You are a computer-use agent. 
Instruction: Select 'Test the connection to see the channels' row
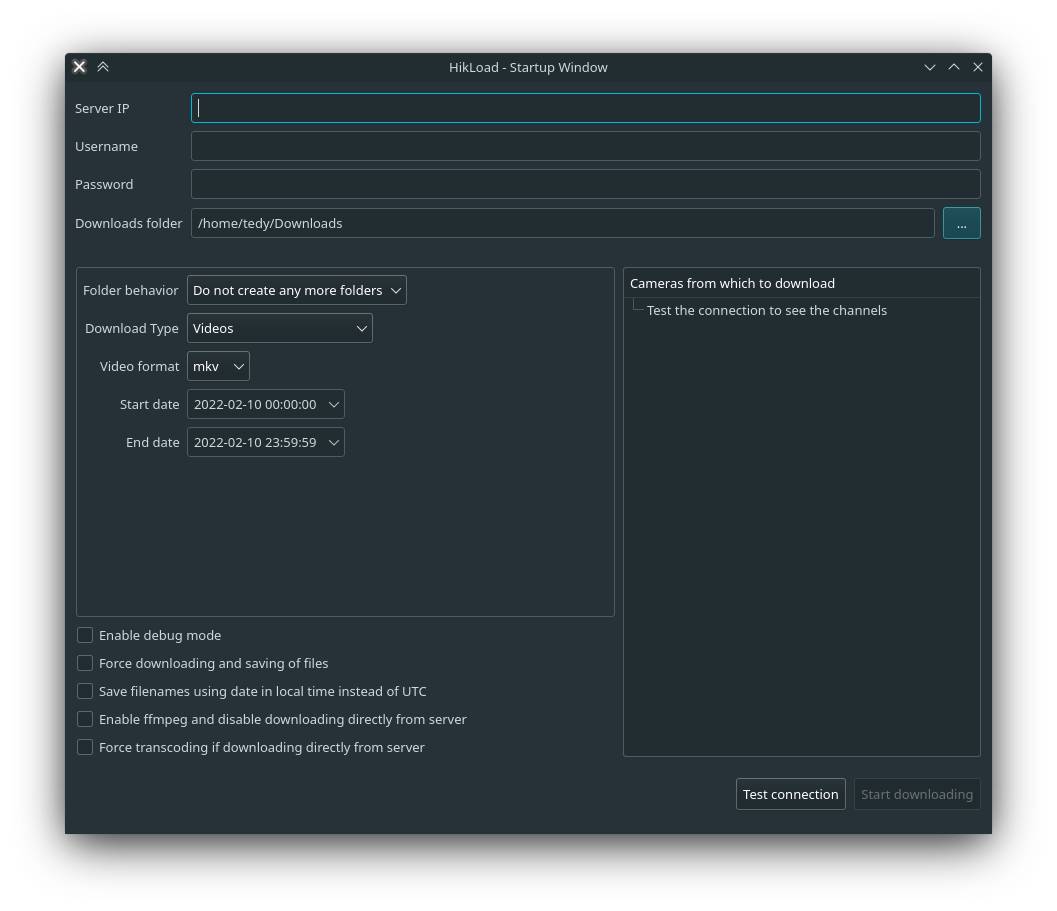pyautogui.click(x=766, y=310)
